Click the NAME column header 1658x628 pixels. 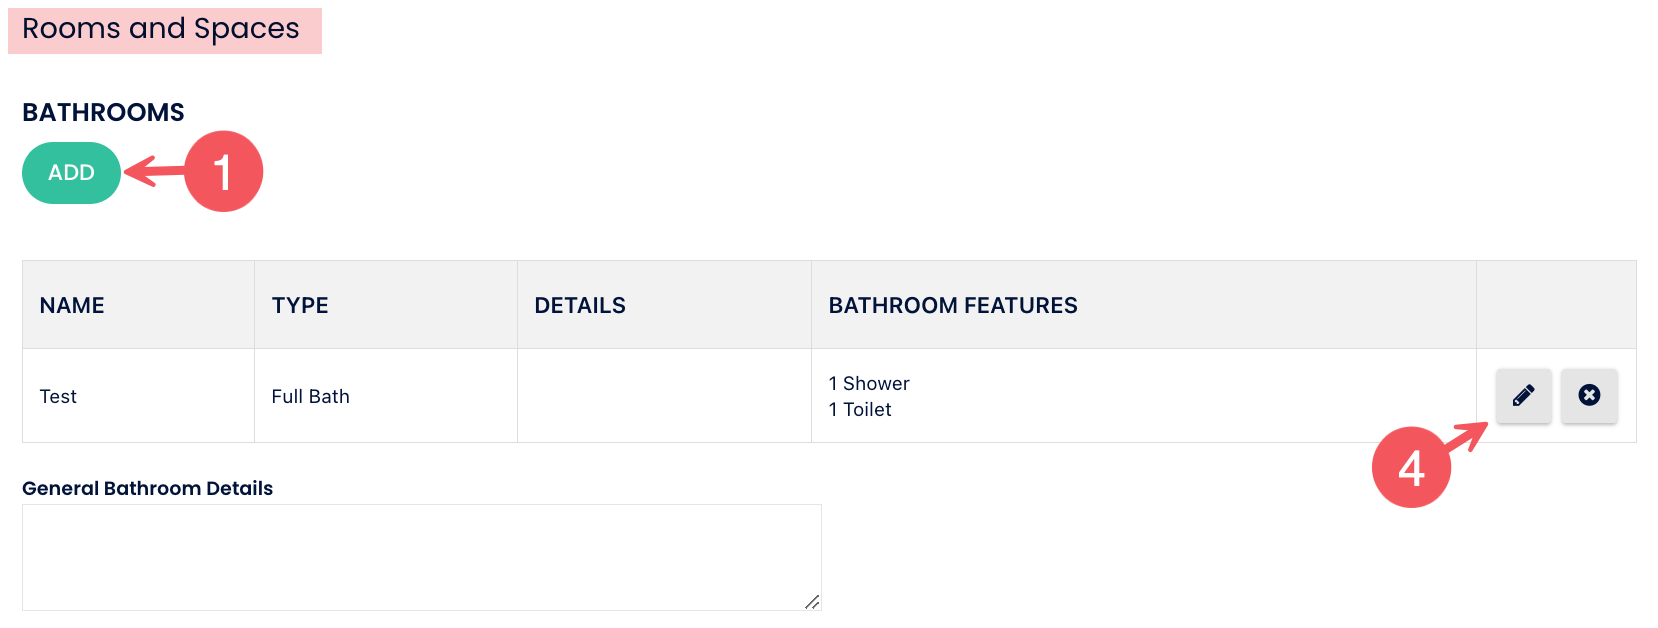(72, 306)
